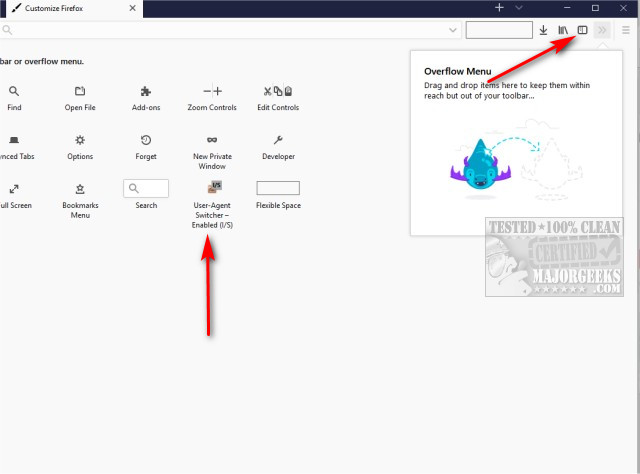Viewport: 640px width, 474px height.
Task: Select the Add-ons puzzle icon
Action: [146, 91]
